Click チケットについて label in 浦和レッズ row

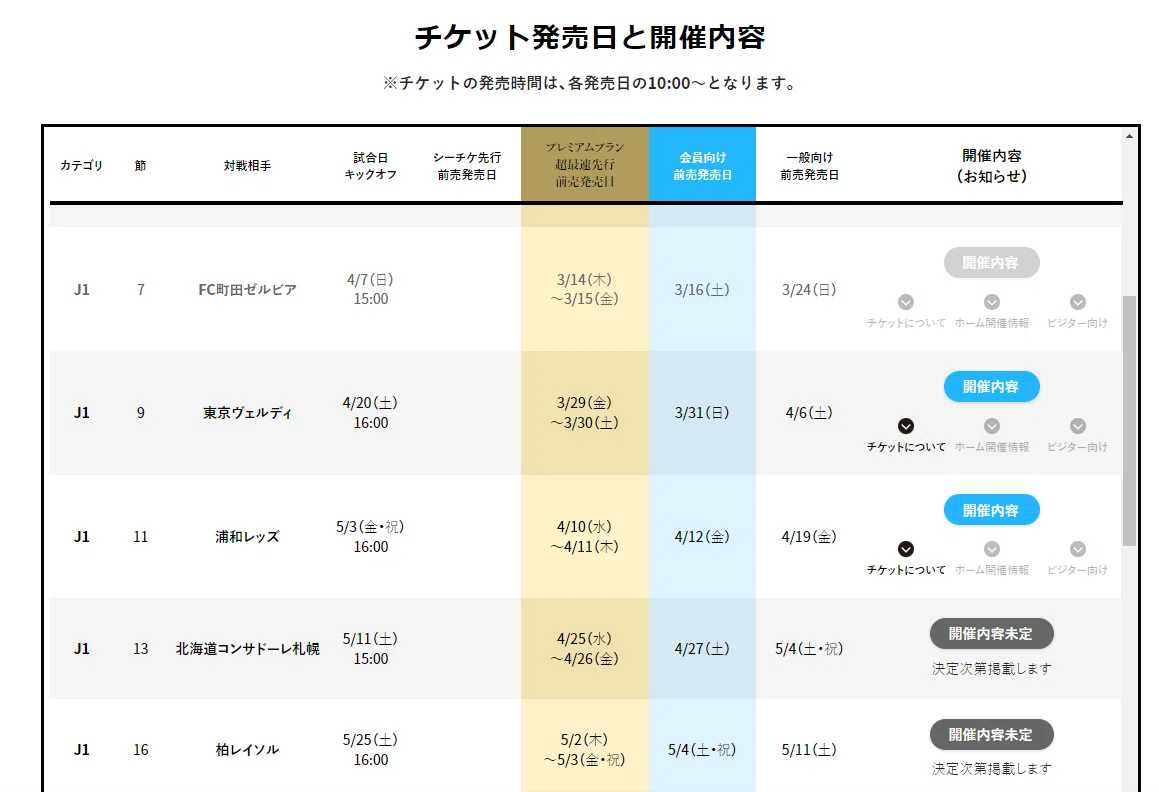click(905, 570)
